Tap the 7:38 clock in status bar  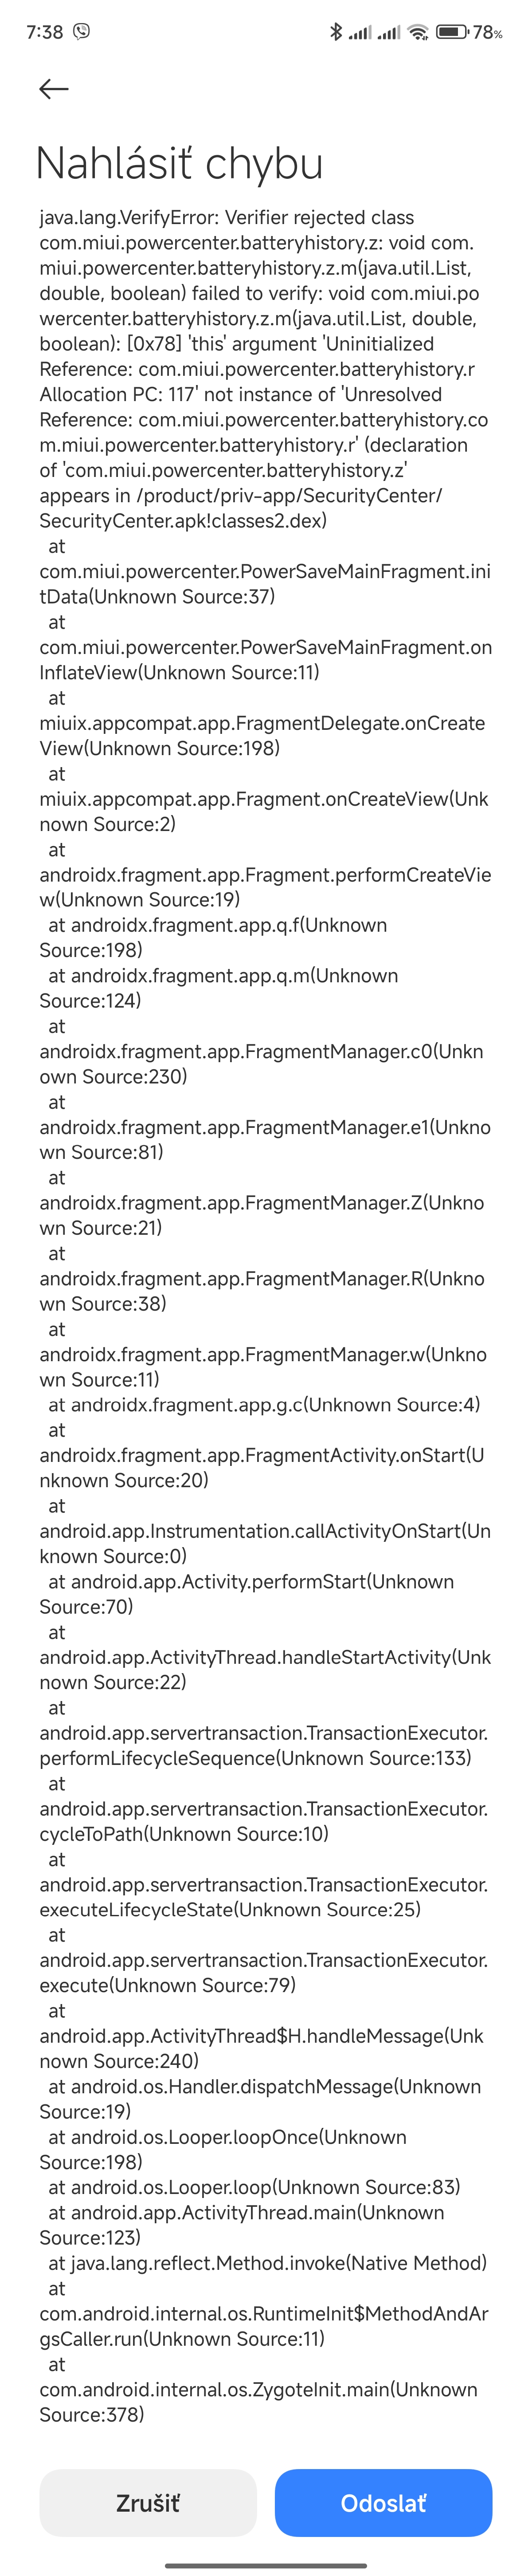[45, 32]
